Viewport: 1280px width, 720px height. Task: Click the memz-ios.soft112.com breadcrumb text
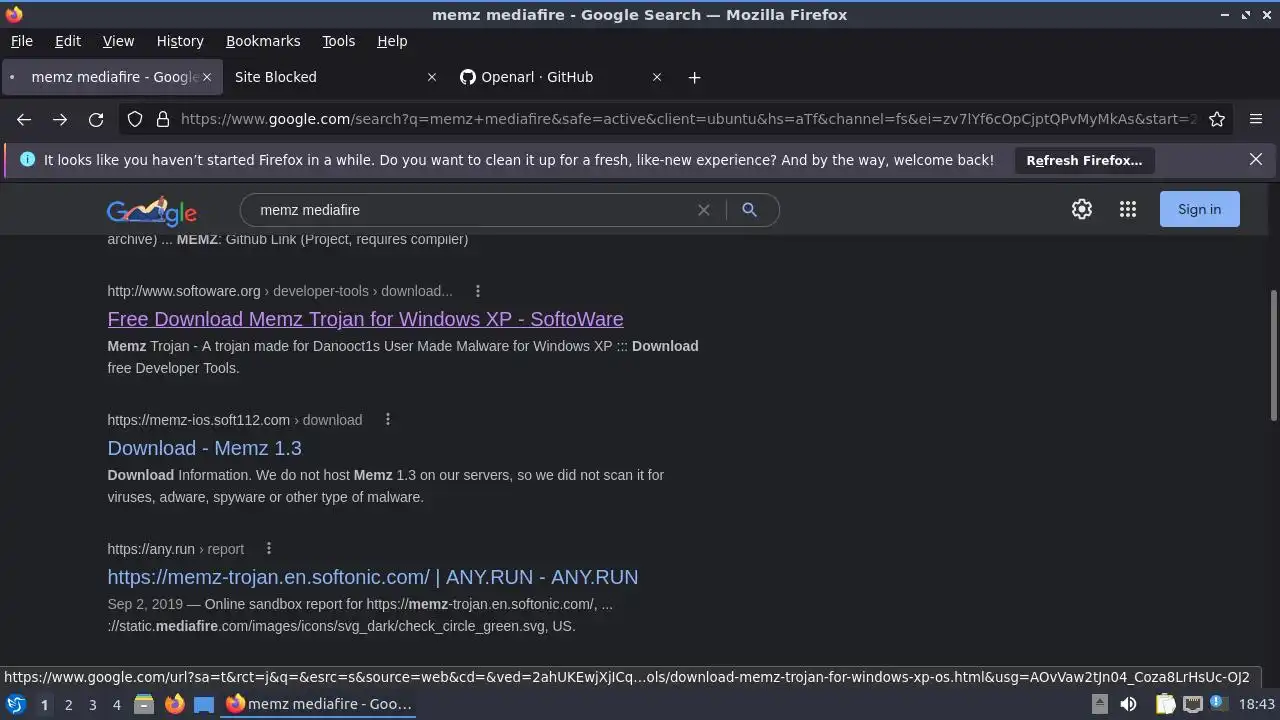click(235, 420)
